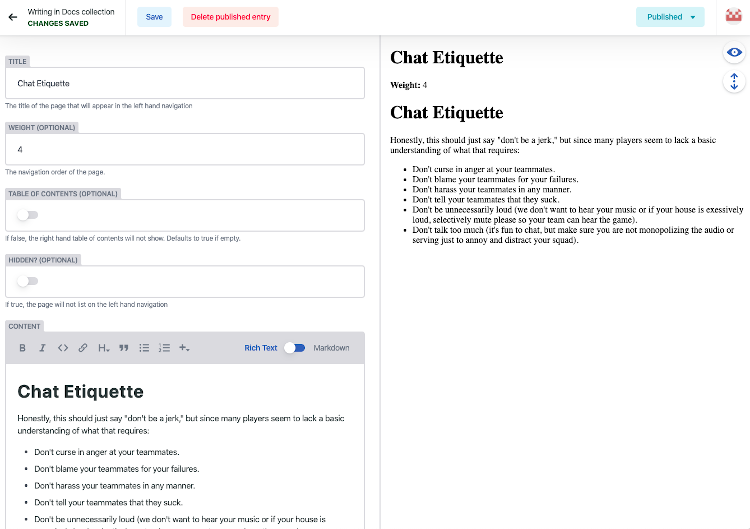Open the Published status dropdown

670,17
